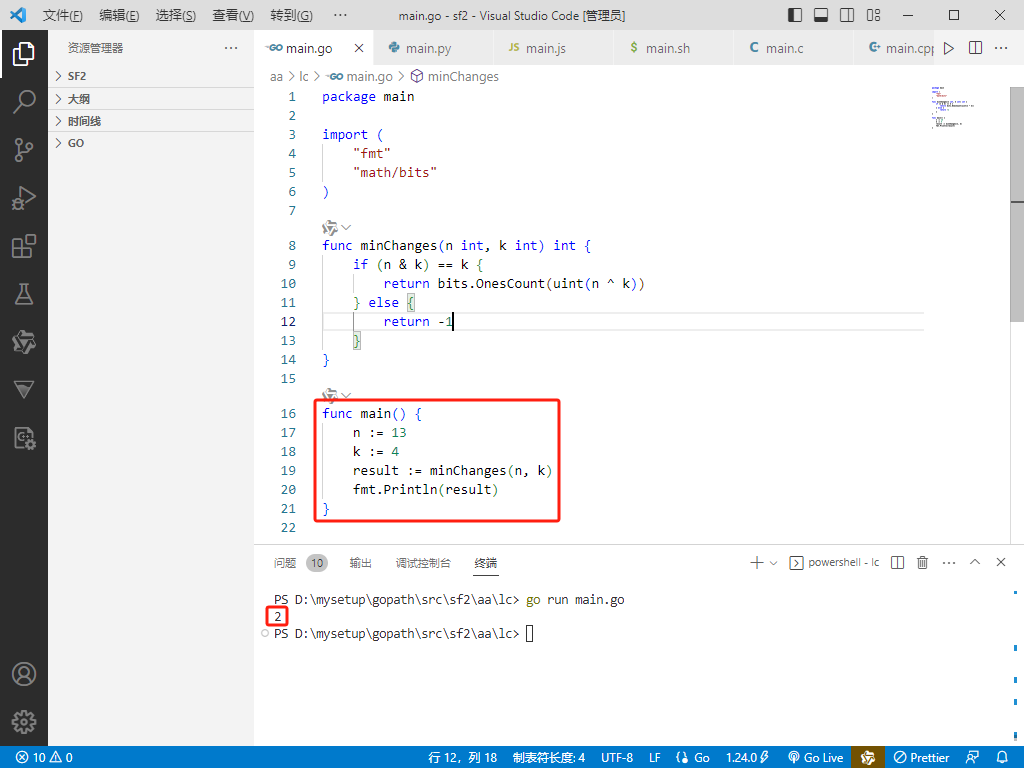Open the 查看(V) menu
The width and height of the screenshot is (1024, 768).
coord(232,15)
